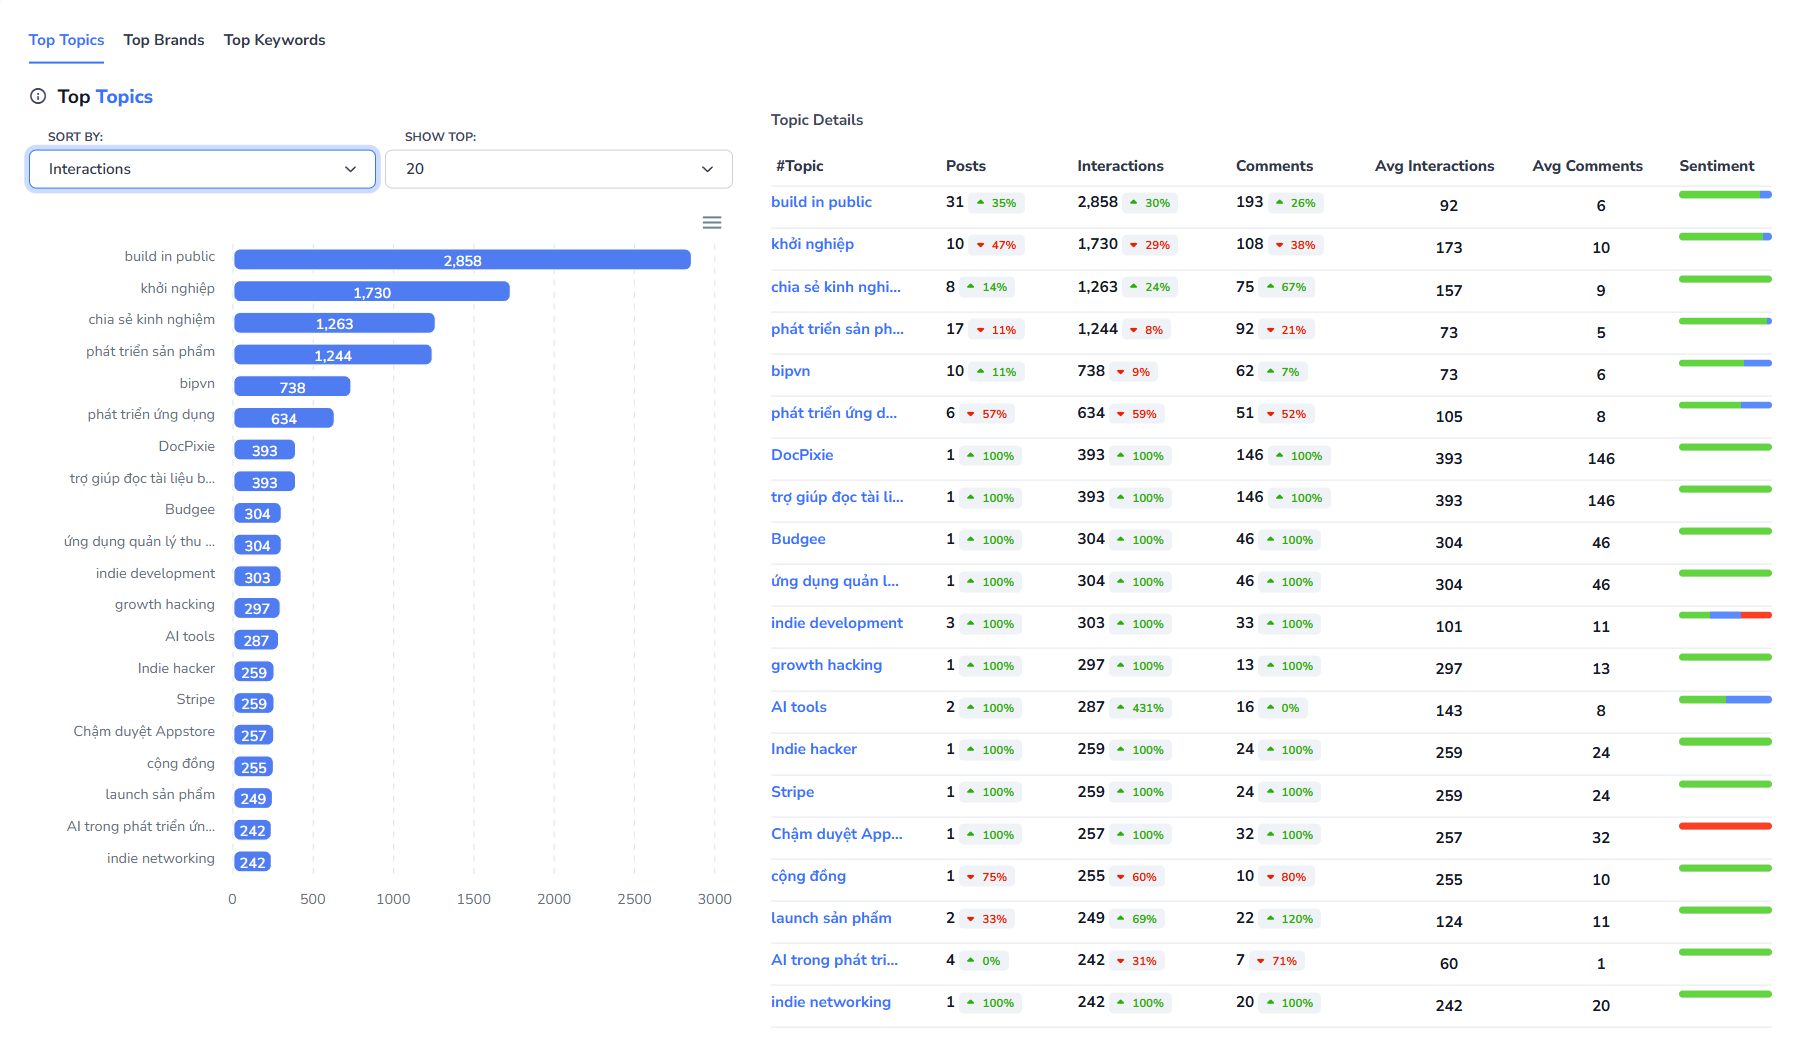Open the AI tools topic link

(799, 707)
